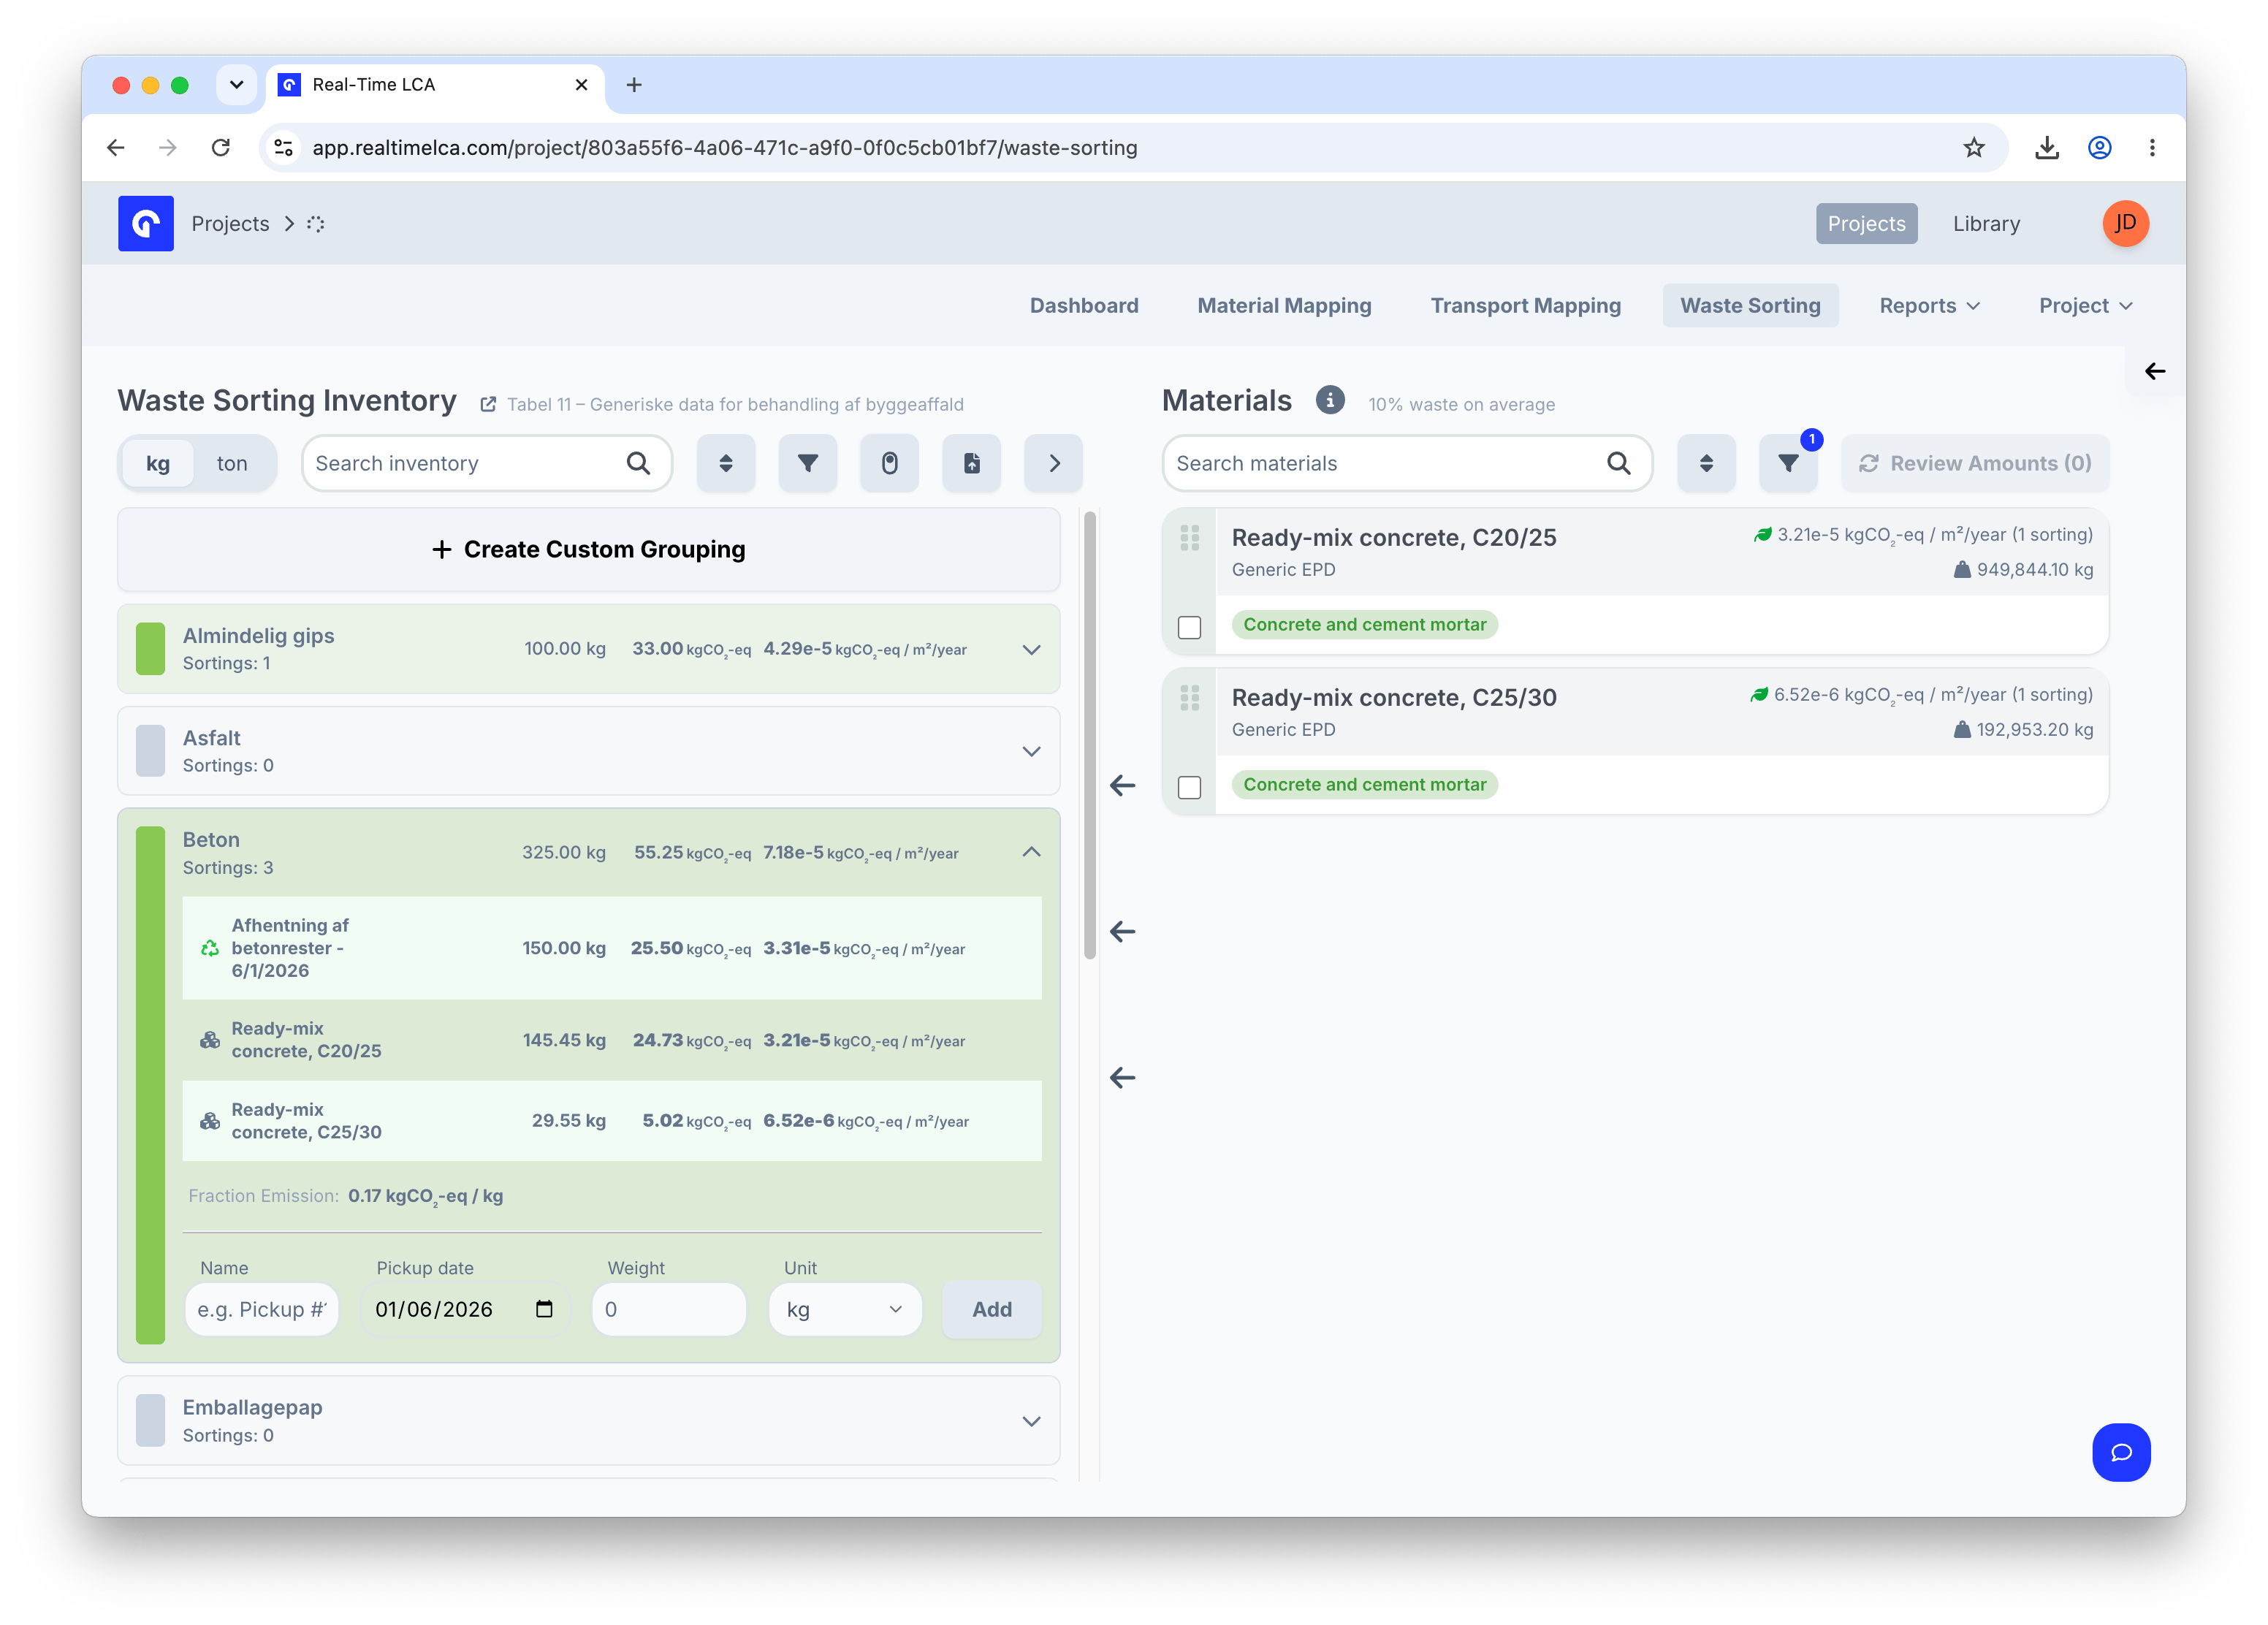Viewport: 2268px width, 1625px height.
Task: Open a new browser tab
Action: 633,85
